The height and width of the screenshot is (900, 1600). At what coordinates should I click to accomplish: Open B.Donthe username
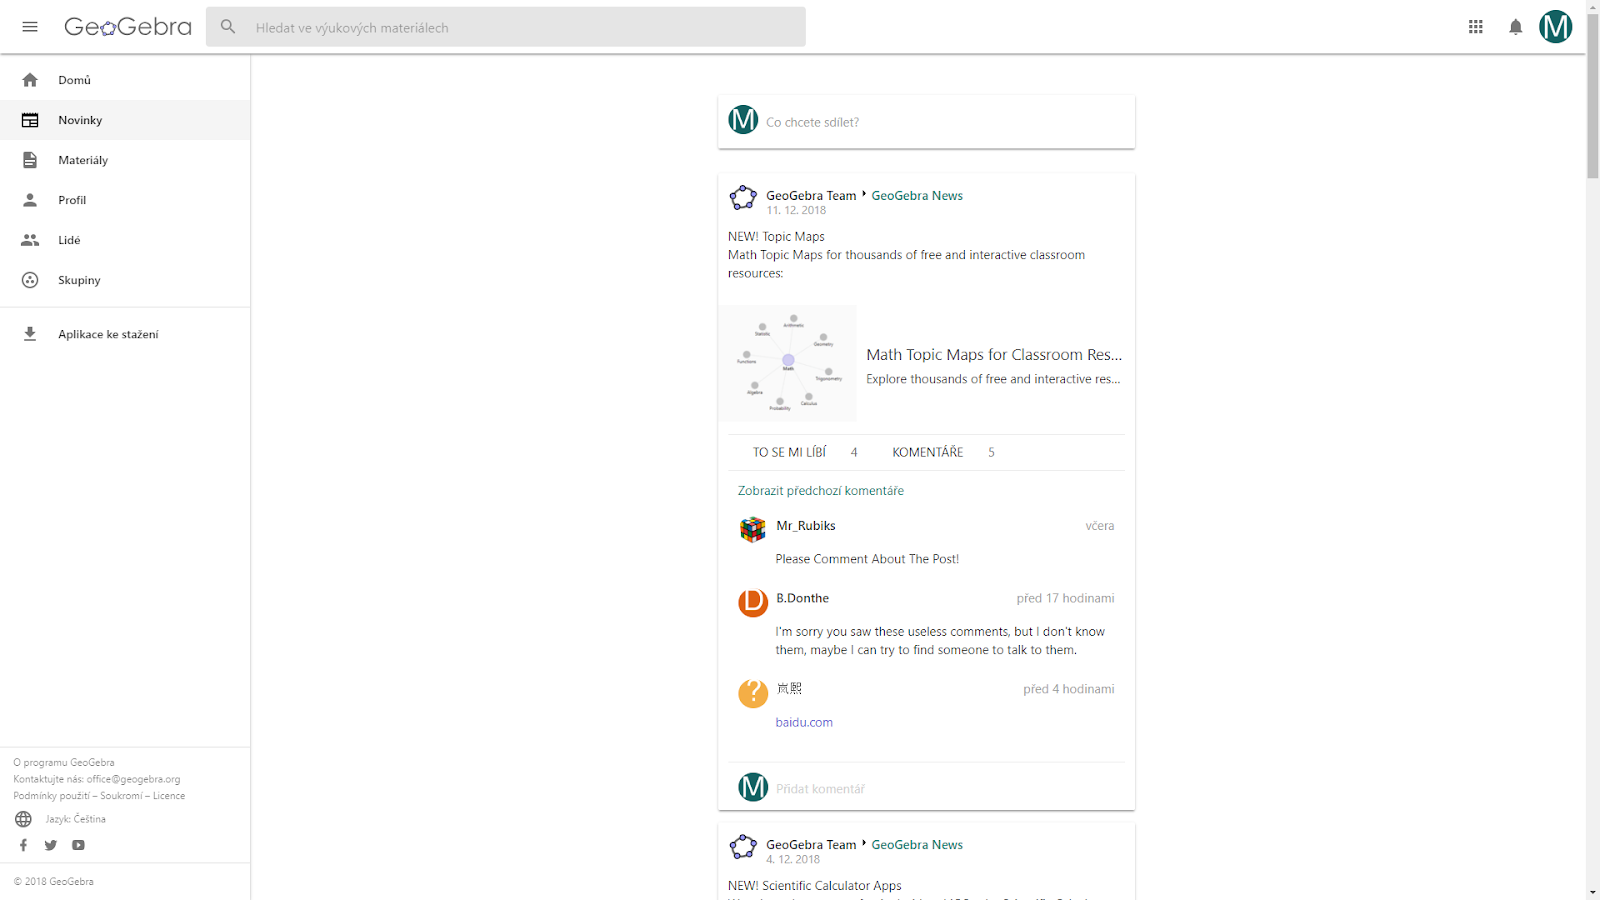pyautogui.click(x=803, y=598)
